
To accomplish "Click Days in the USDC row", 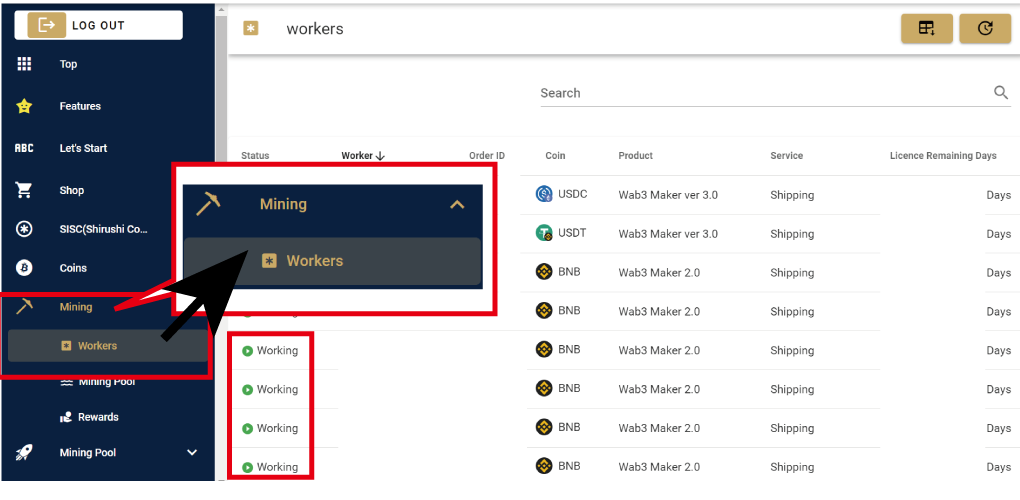I will tap(999, 195).
